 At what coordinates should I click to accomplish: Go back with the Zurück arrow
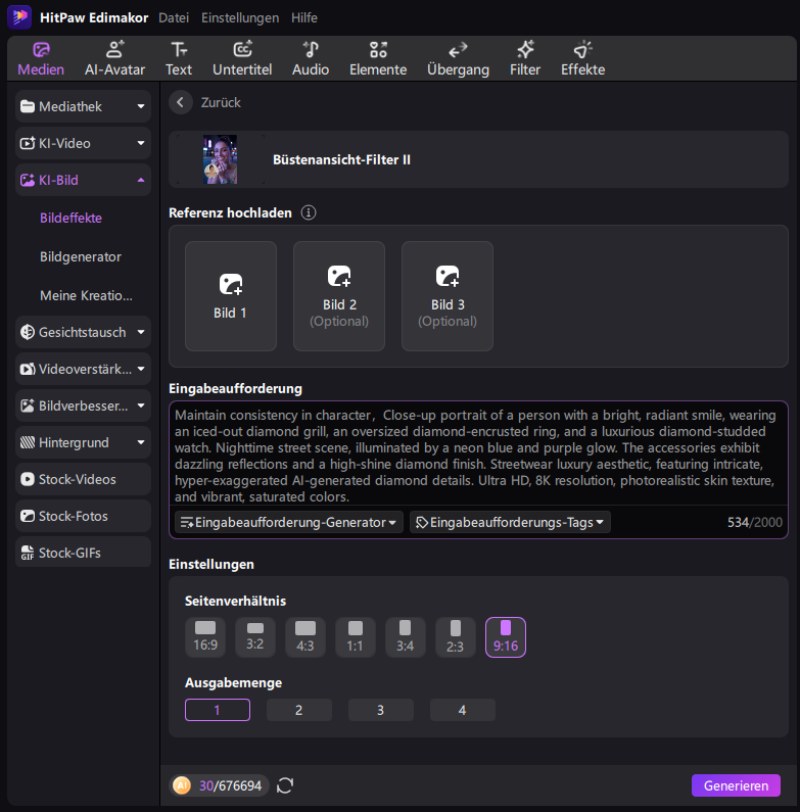(x=181, y=102)
